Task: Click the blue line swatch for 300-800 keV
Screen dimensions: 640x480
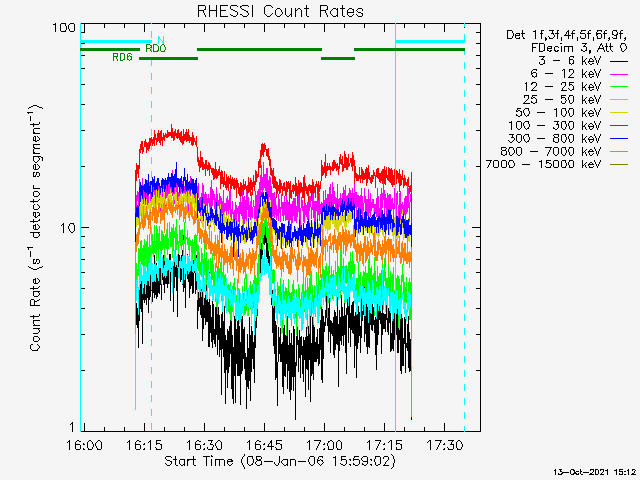Action: (x=619, y=139)
